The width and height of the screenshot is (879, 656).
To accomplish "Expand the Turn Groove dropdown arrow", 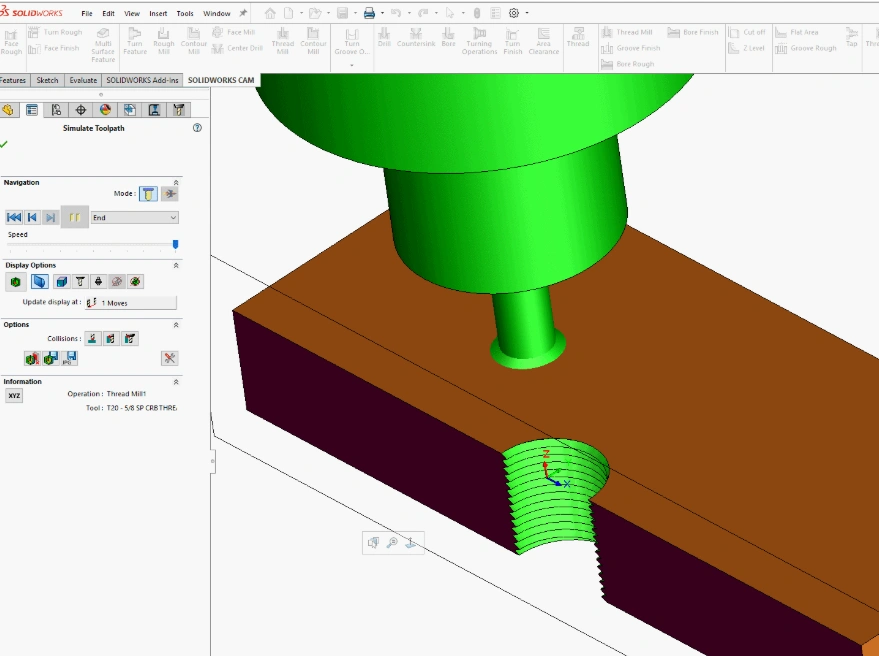I will tap(351, 65).
